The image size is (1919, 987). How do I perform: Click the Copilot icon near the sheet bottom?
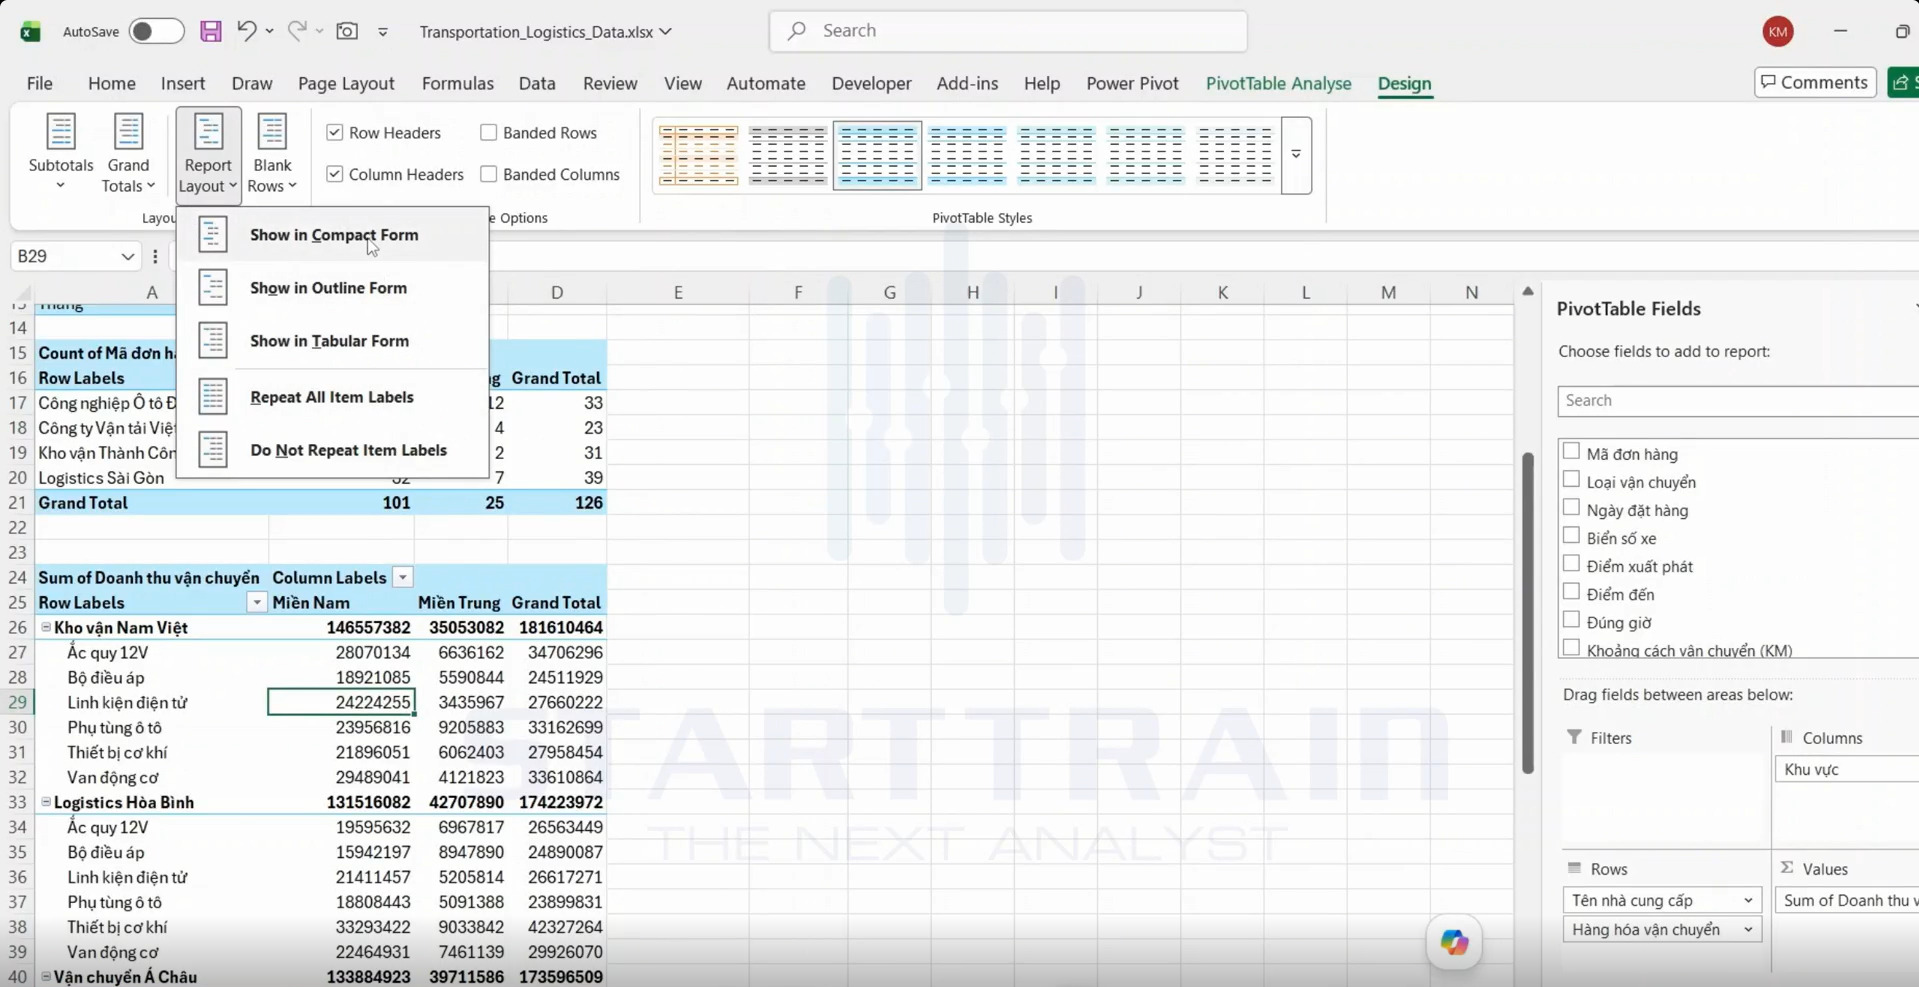[1454, 942]
